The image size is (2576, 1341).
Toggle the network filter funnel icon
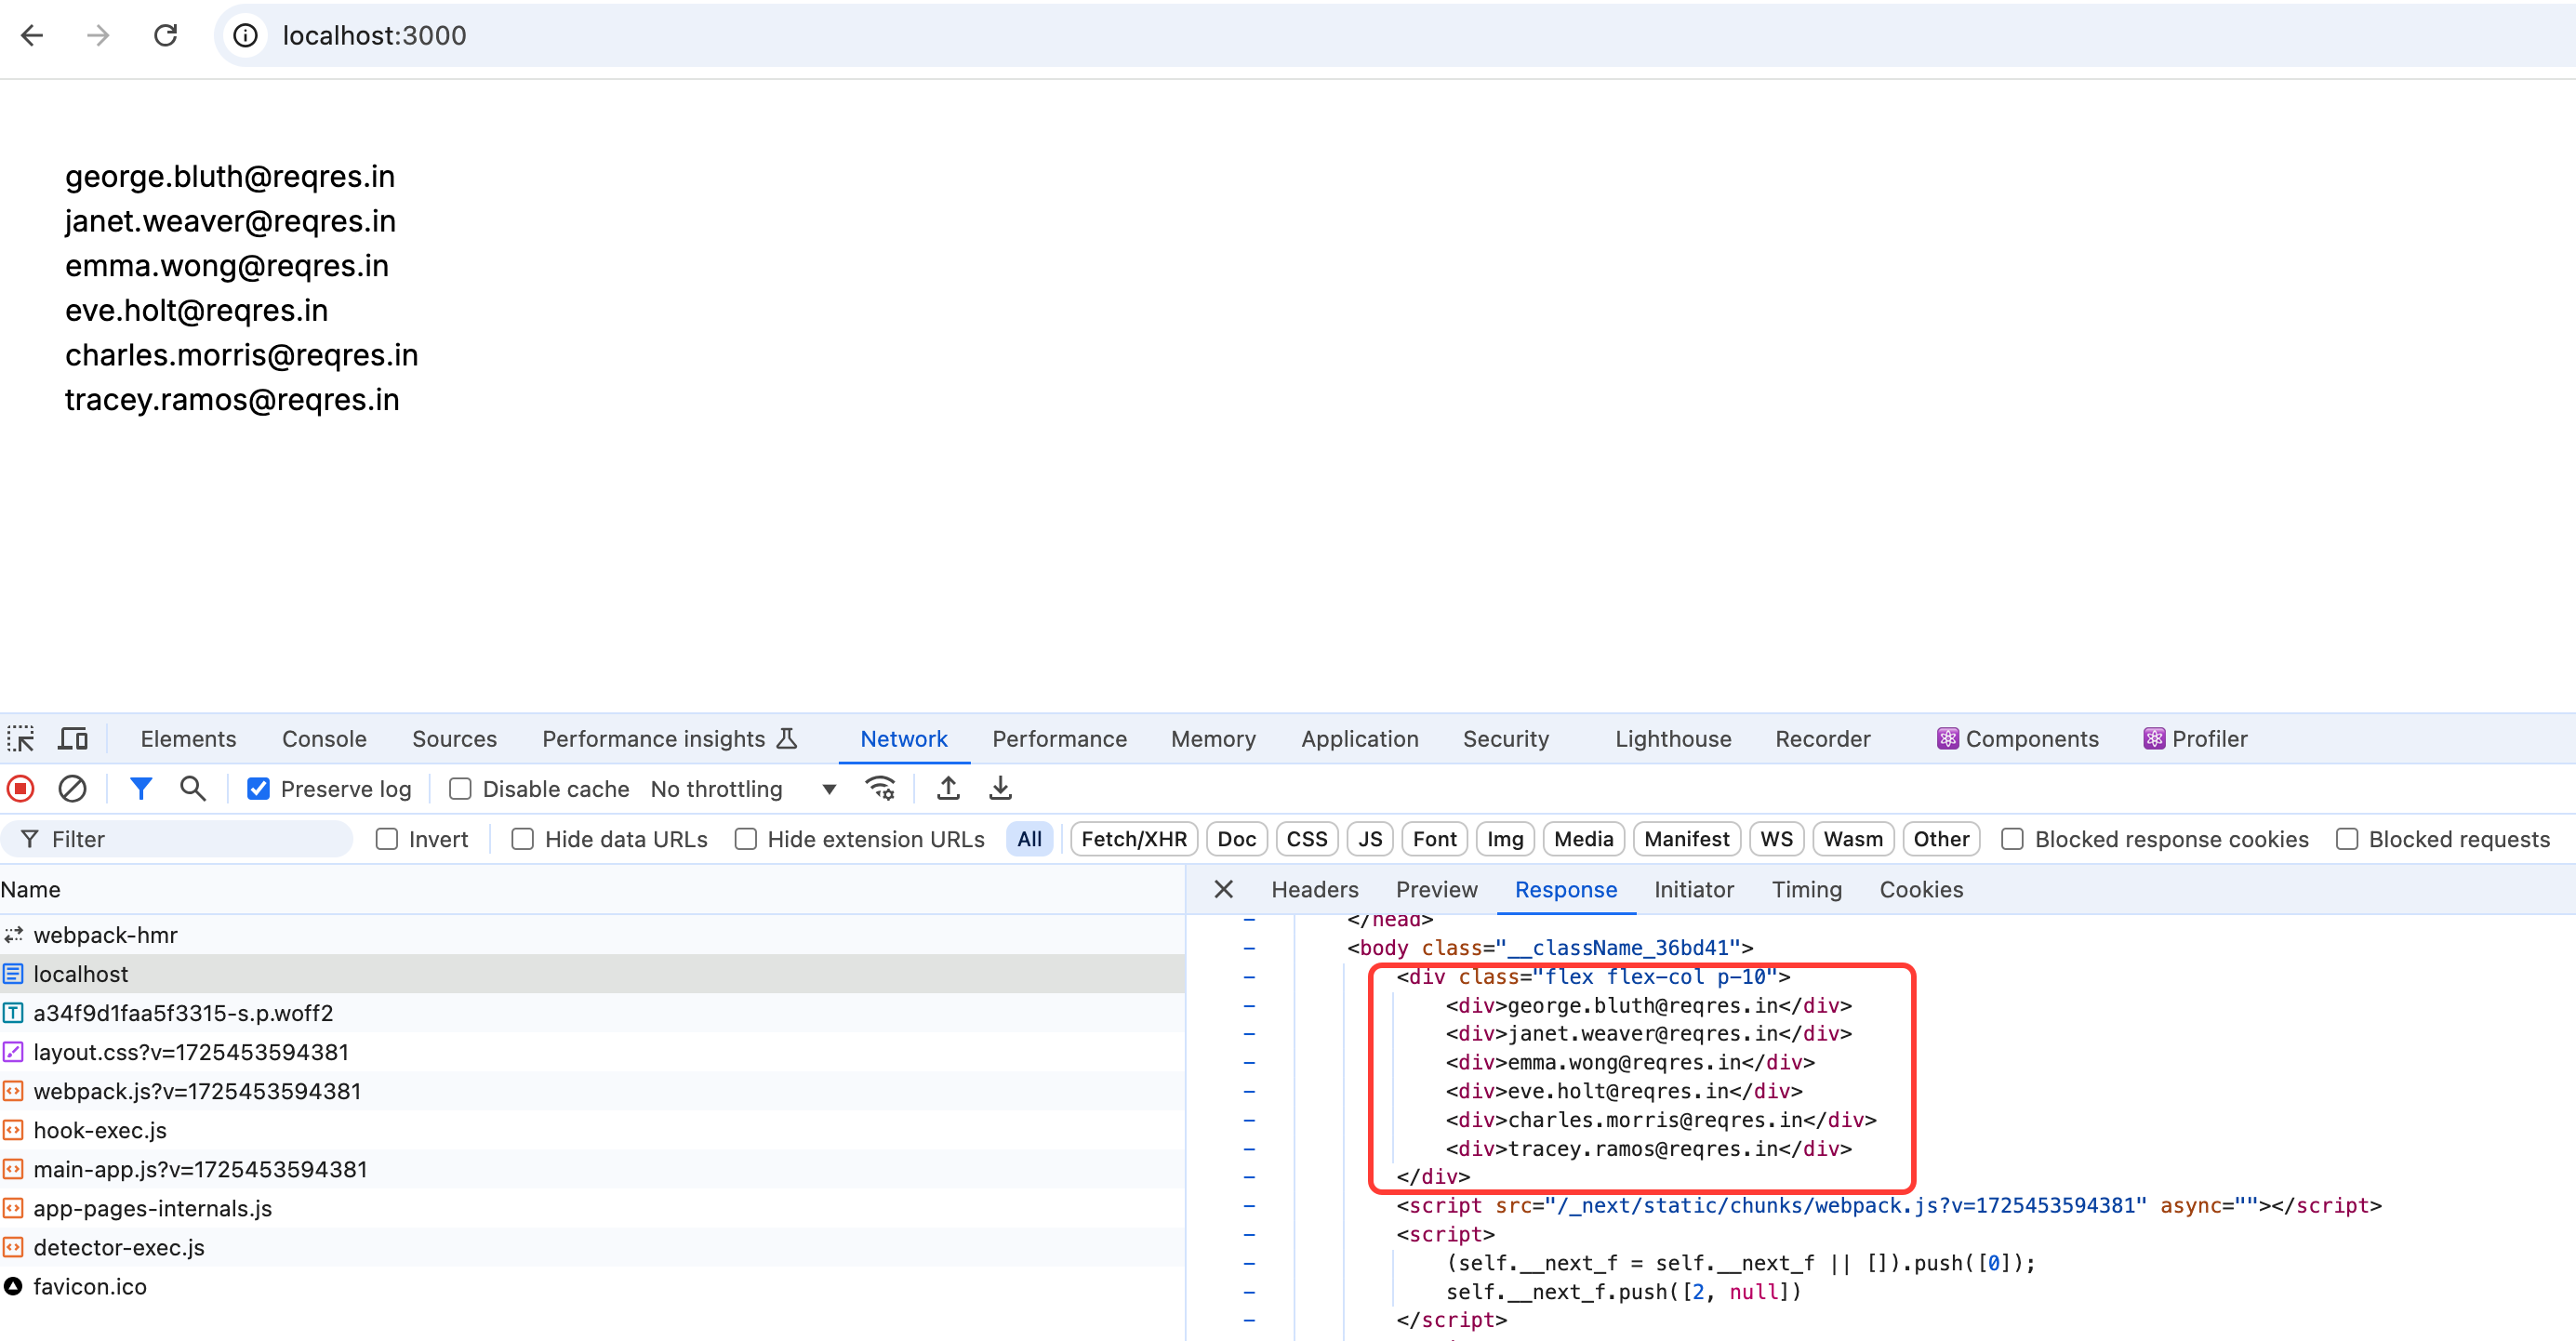click(x=141, y=789)
